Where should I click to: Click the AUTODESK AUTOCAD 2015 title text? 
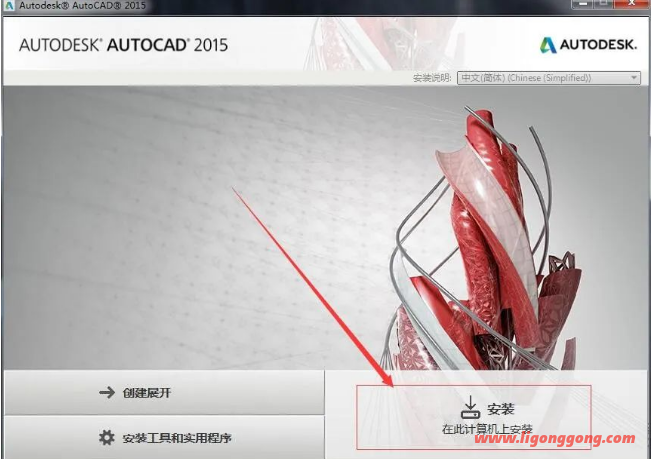tap(123, 45)
